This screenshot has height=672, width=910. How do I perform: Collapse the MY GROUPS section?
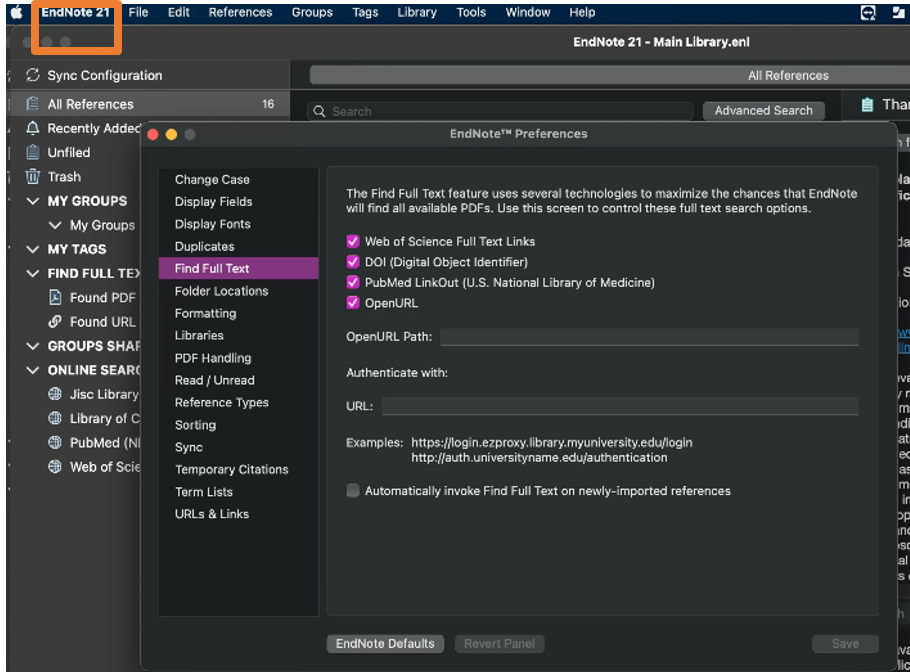click(33, 201)
